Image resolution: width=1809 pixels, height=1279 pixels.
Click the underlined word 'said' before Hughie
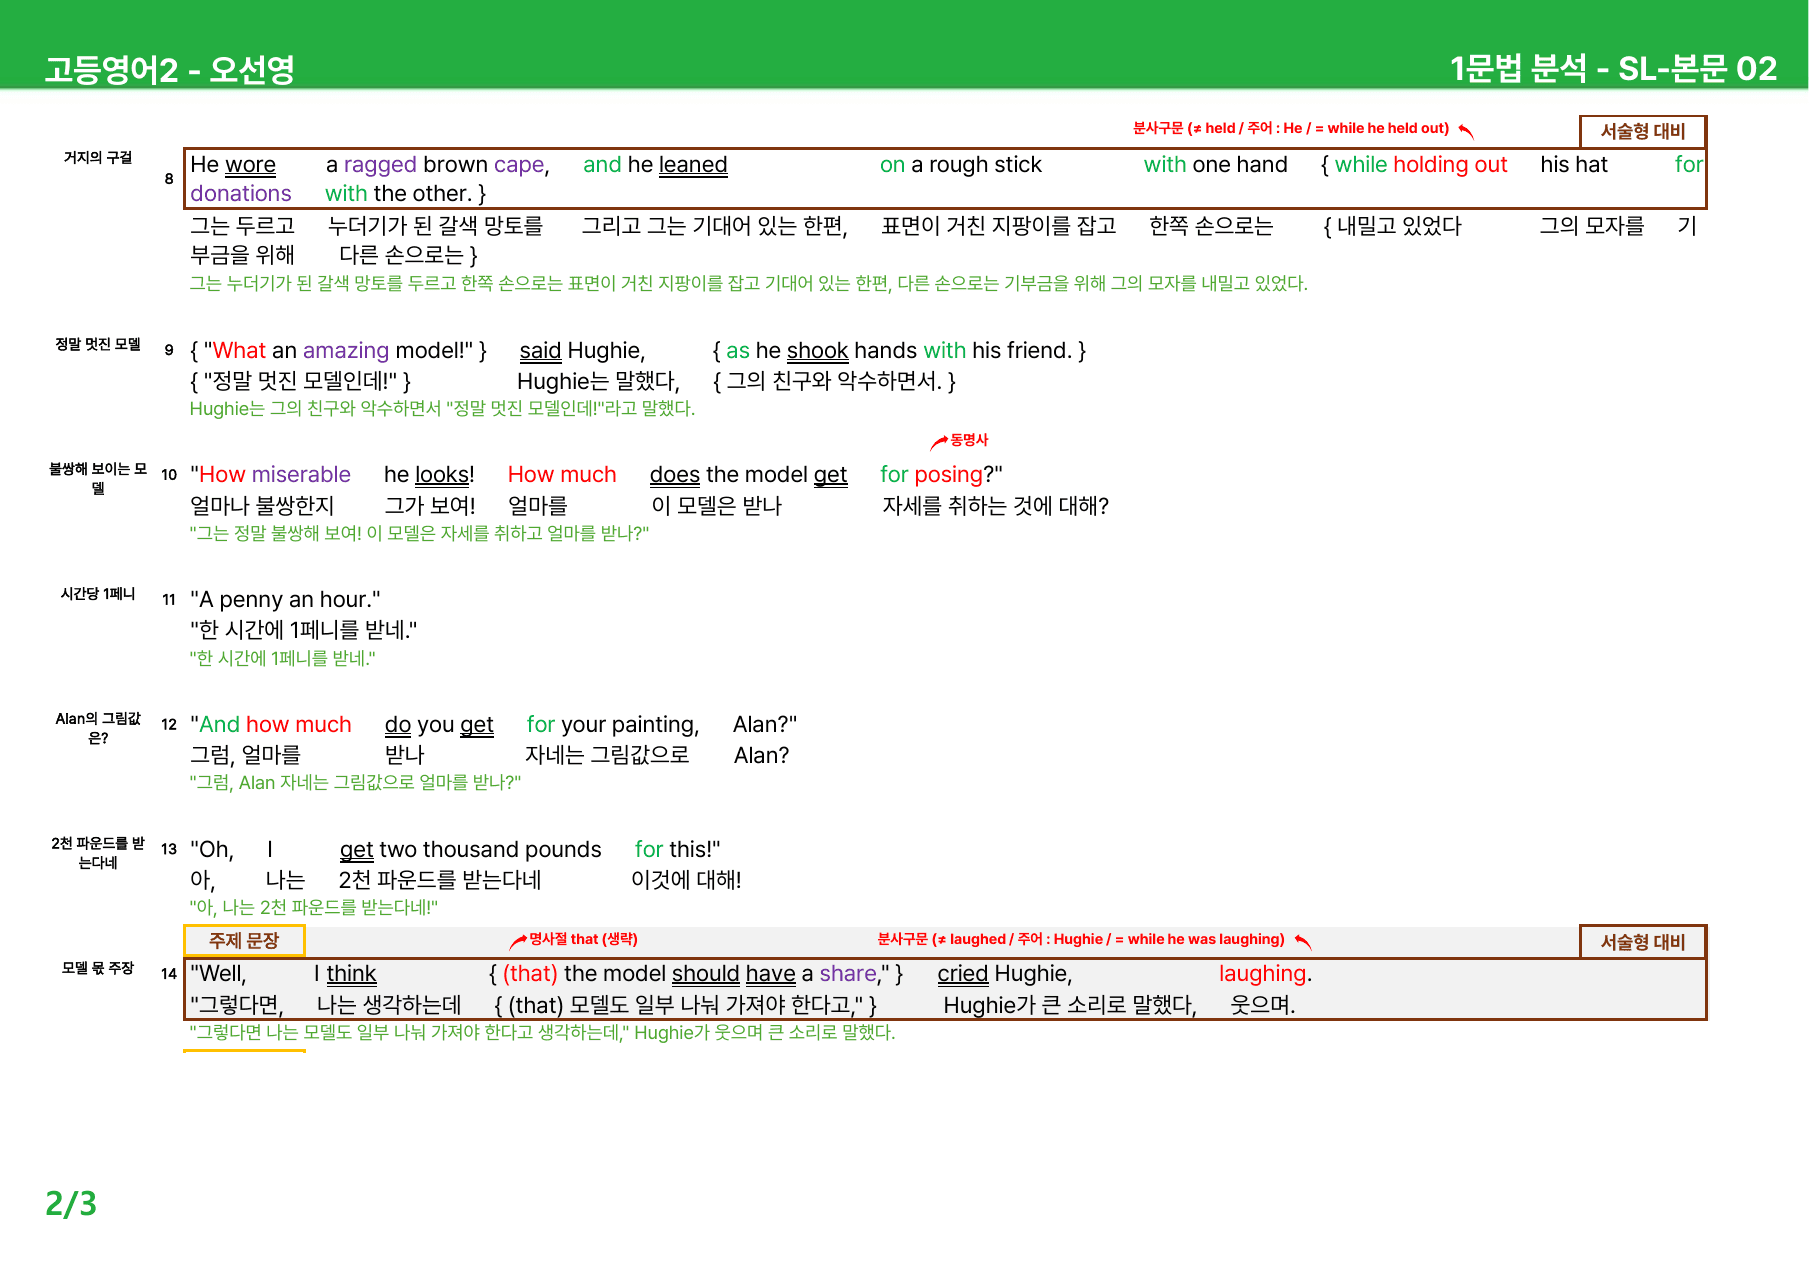pos(540,351)
